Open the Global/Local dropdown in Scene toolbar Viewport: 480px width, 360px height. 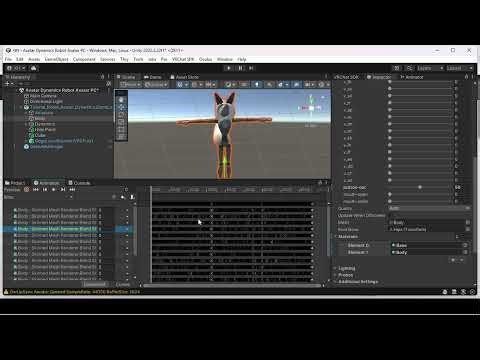point(156,85)
